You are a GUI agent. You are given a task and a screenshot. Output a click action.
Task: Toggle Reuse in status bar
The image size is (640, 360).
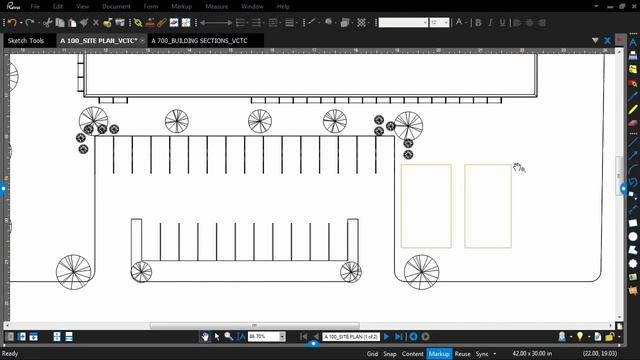pos(462,354)
